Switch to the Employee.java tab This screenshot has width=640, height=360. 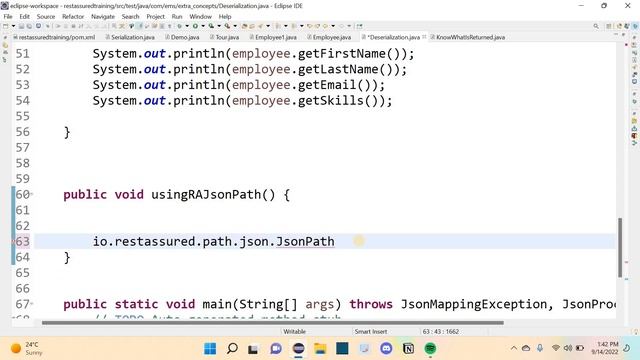329,37
